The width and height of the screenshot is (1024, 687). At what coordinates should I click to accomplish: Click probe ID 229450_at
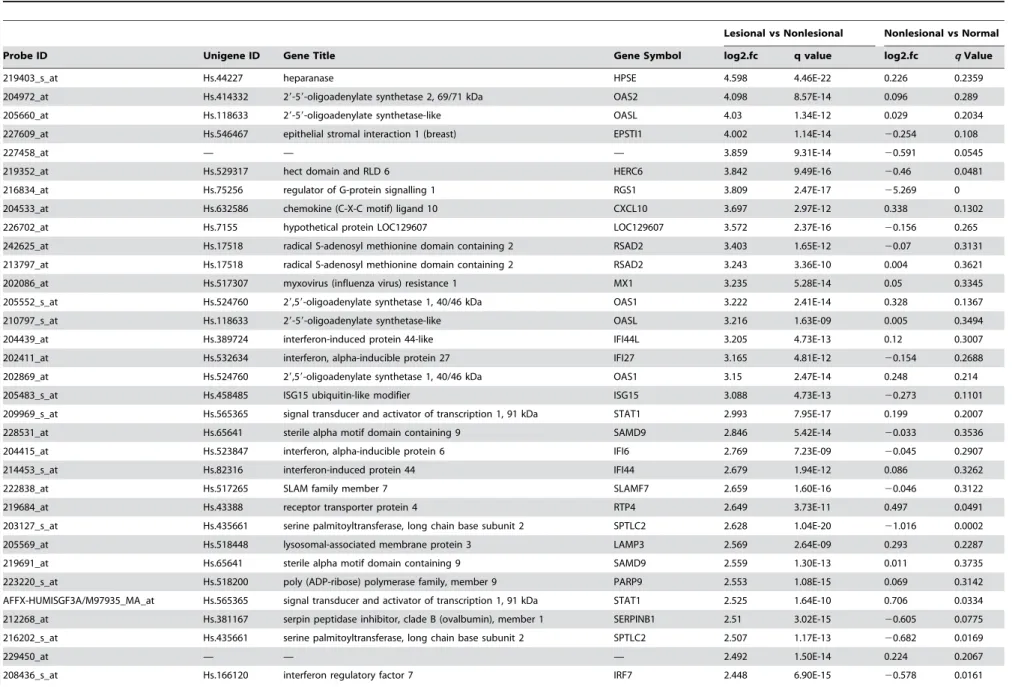25,657
